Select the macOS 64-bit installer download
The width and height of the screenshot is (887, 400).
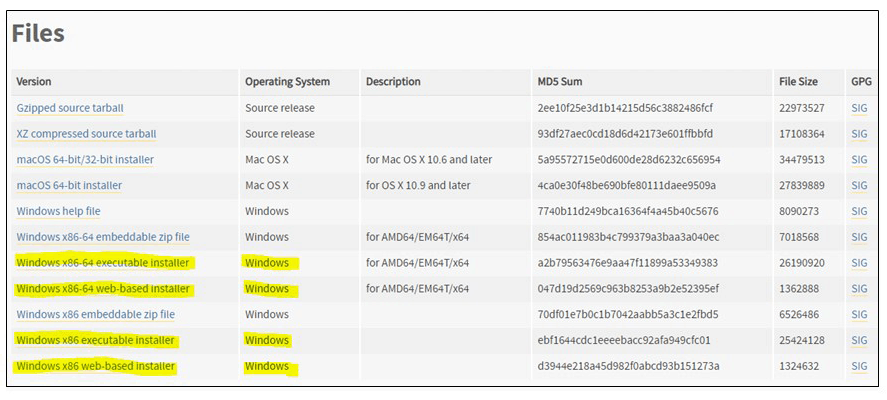69,186
